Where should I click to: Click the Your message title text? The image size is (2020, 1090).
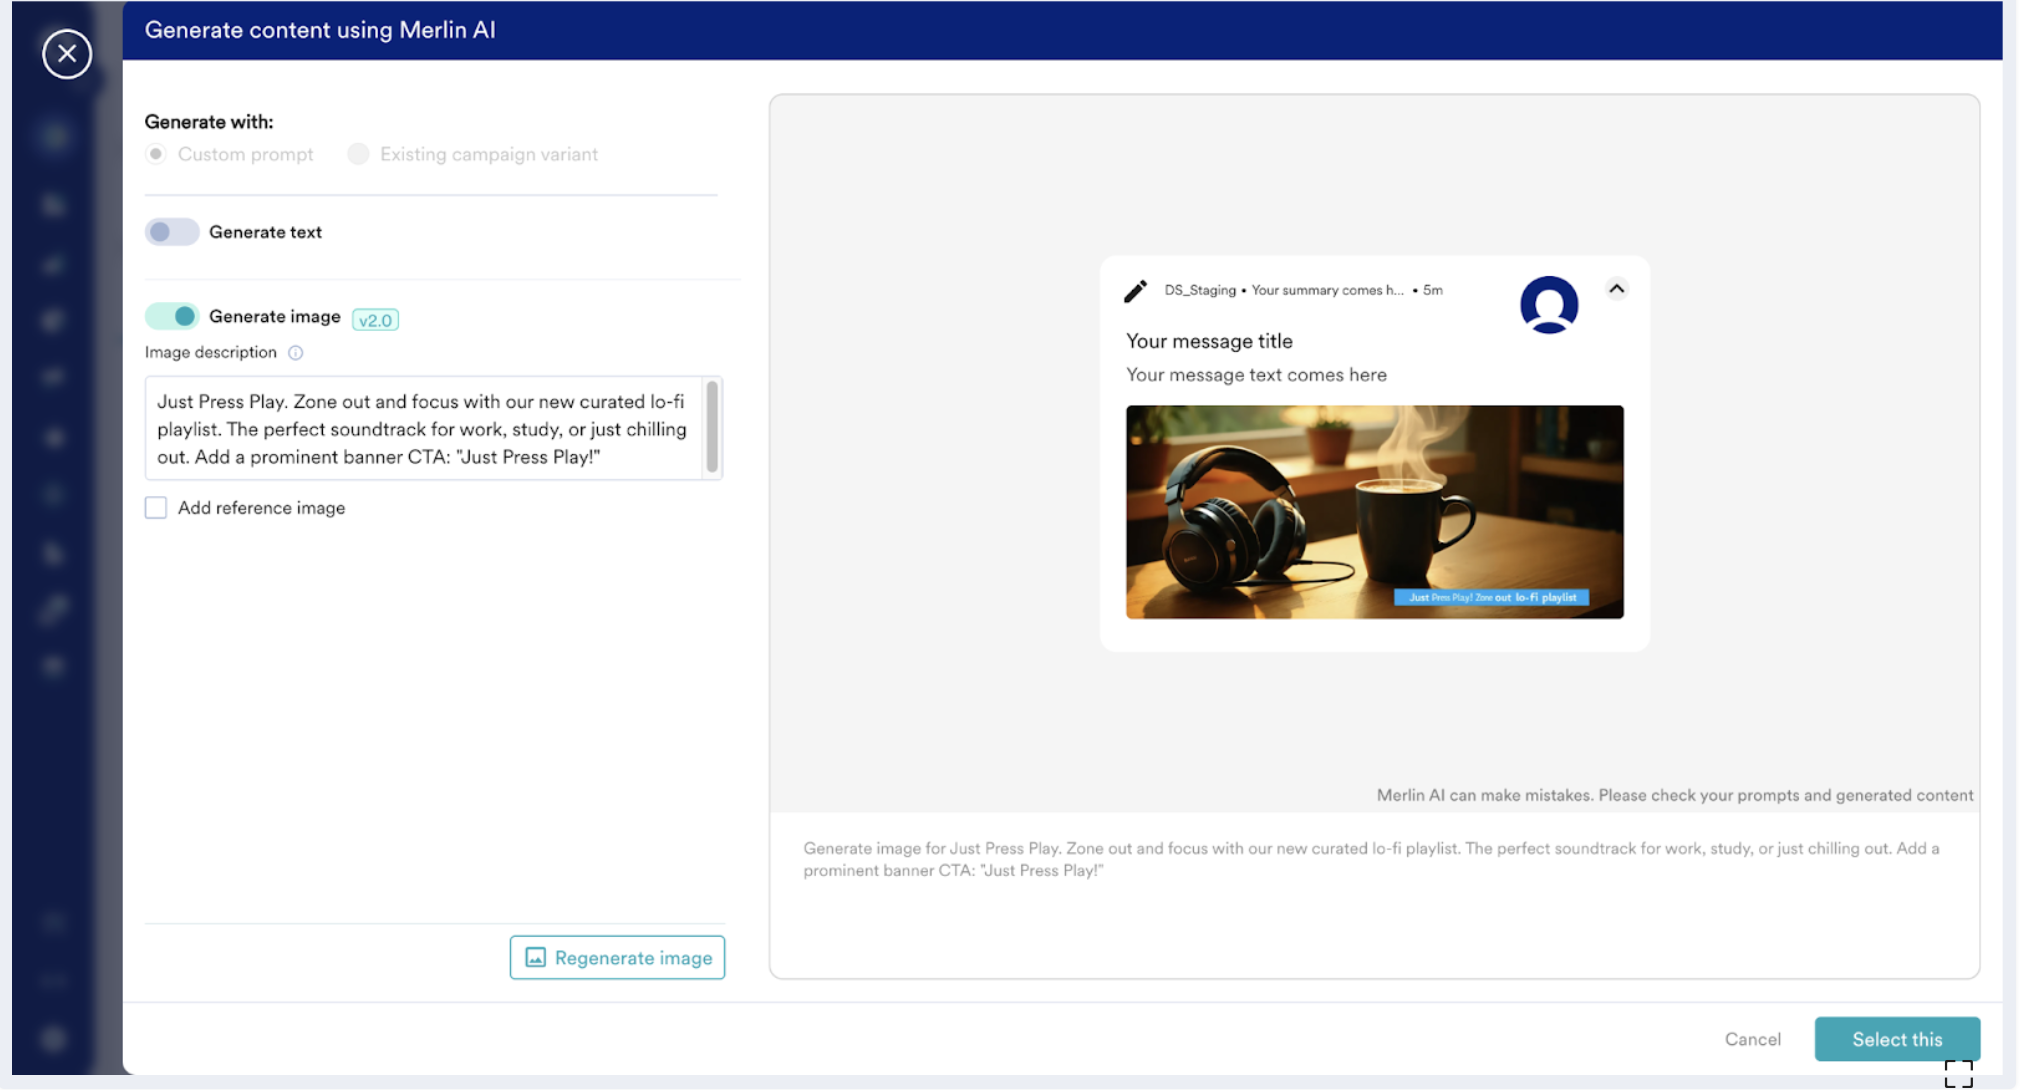pyautogui.click(x=1209, y=342)
